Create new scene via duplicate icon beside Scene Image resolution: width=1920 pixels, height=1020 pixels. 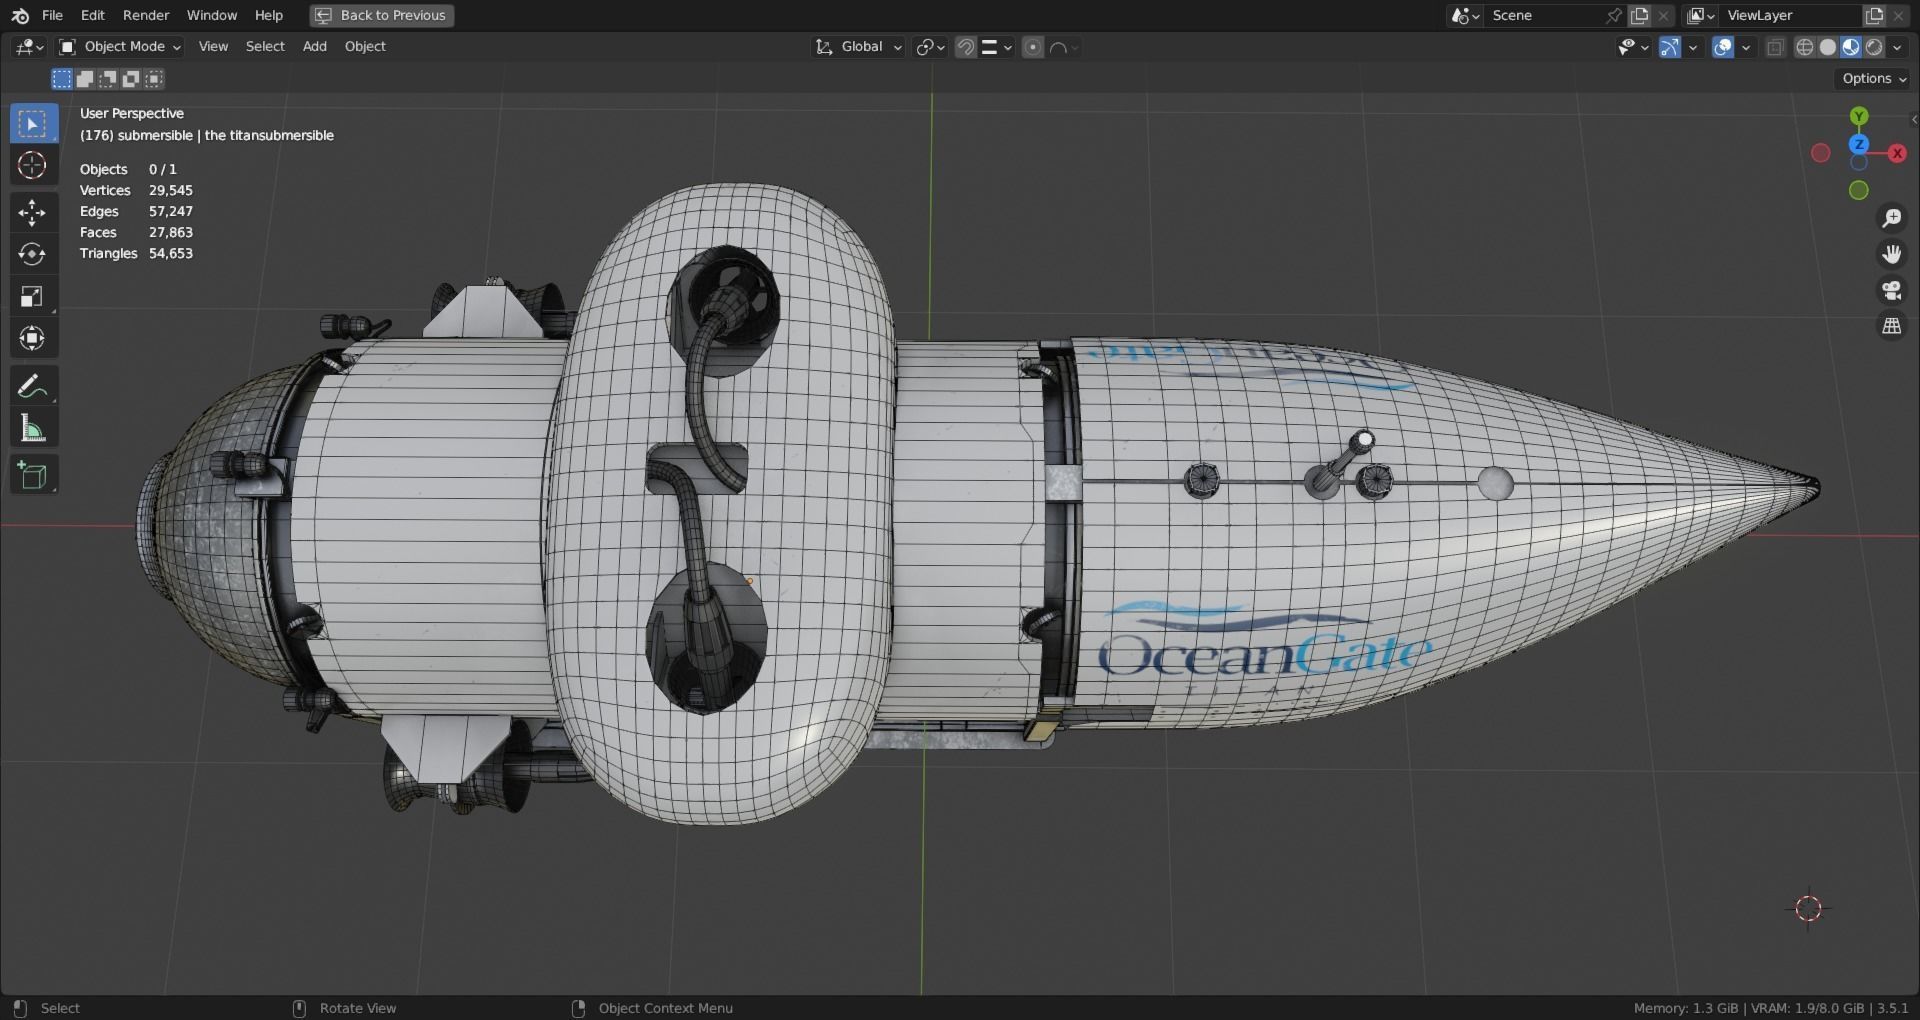1639,15
